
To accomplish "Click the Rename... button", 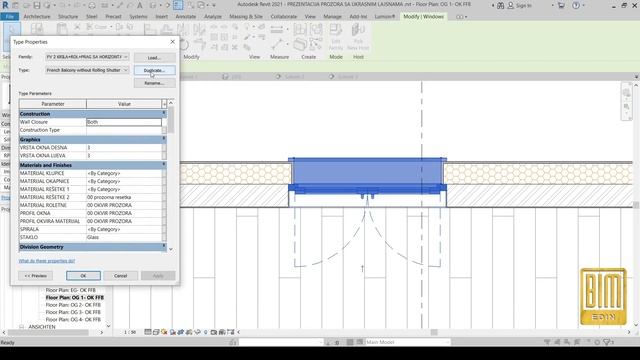I will pyautogui.click(x=155, y=83).
